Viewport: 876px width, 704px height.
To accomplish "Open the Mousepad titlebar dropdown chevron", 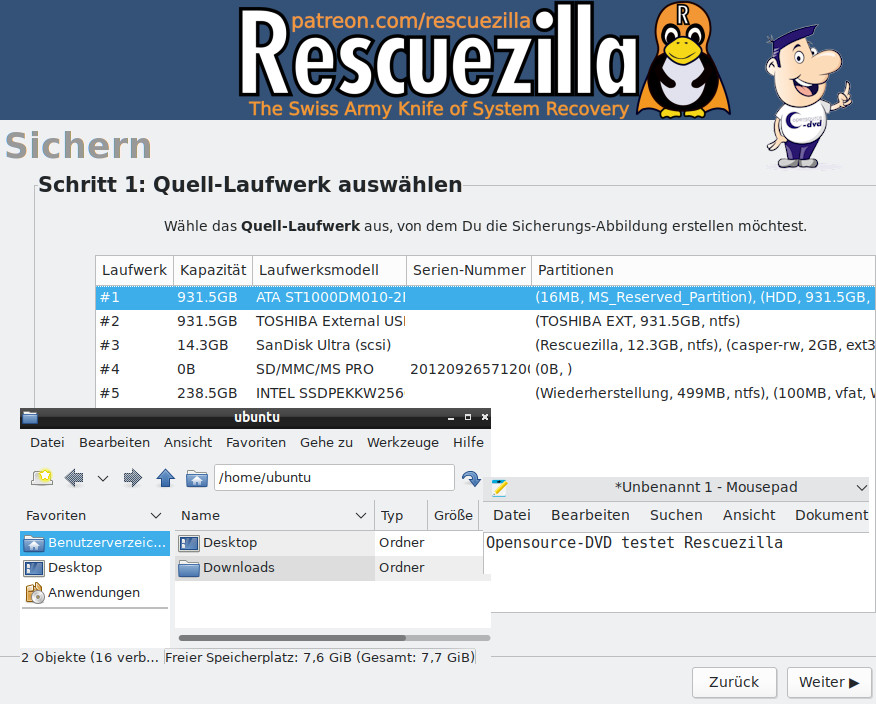I will pyautogui.click(x=862, y=488).
